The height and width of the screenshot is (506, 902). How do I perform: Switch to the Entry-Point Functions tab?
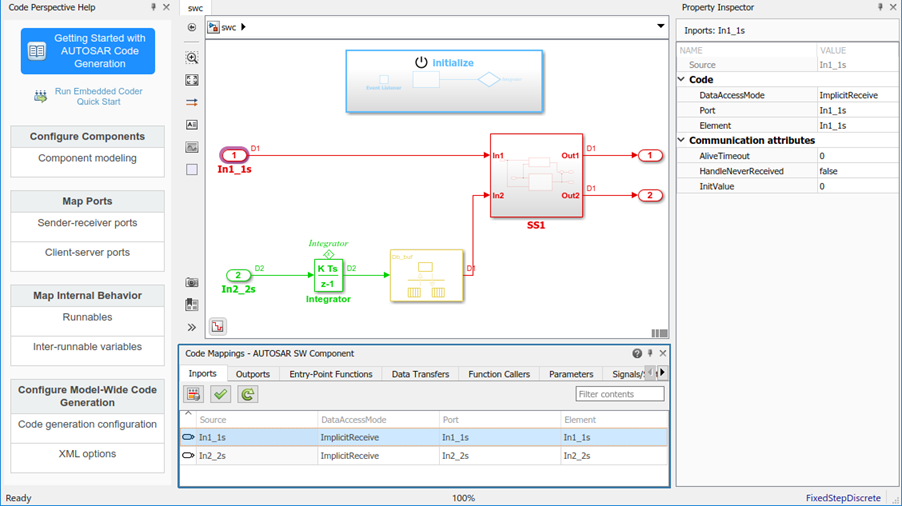tap(331, 374)
